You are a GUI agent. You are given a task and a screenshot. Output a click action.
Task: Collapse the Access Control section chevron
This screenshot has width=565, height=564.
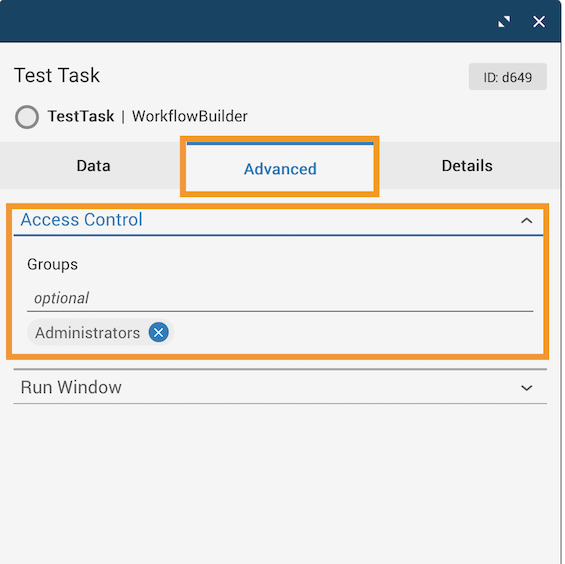click(x=526, y=221)
